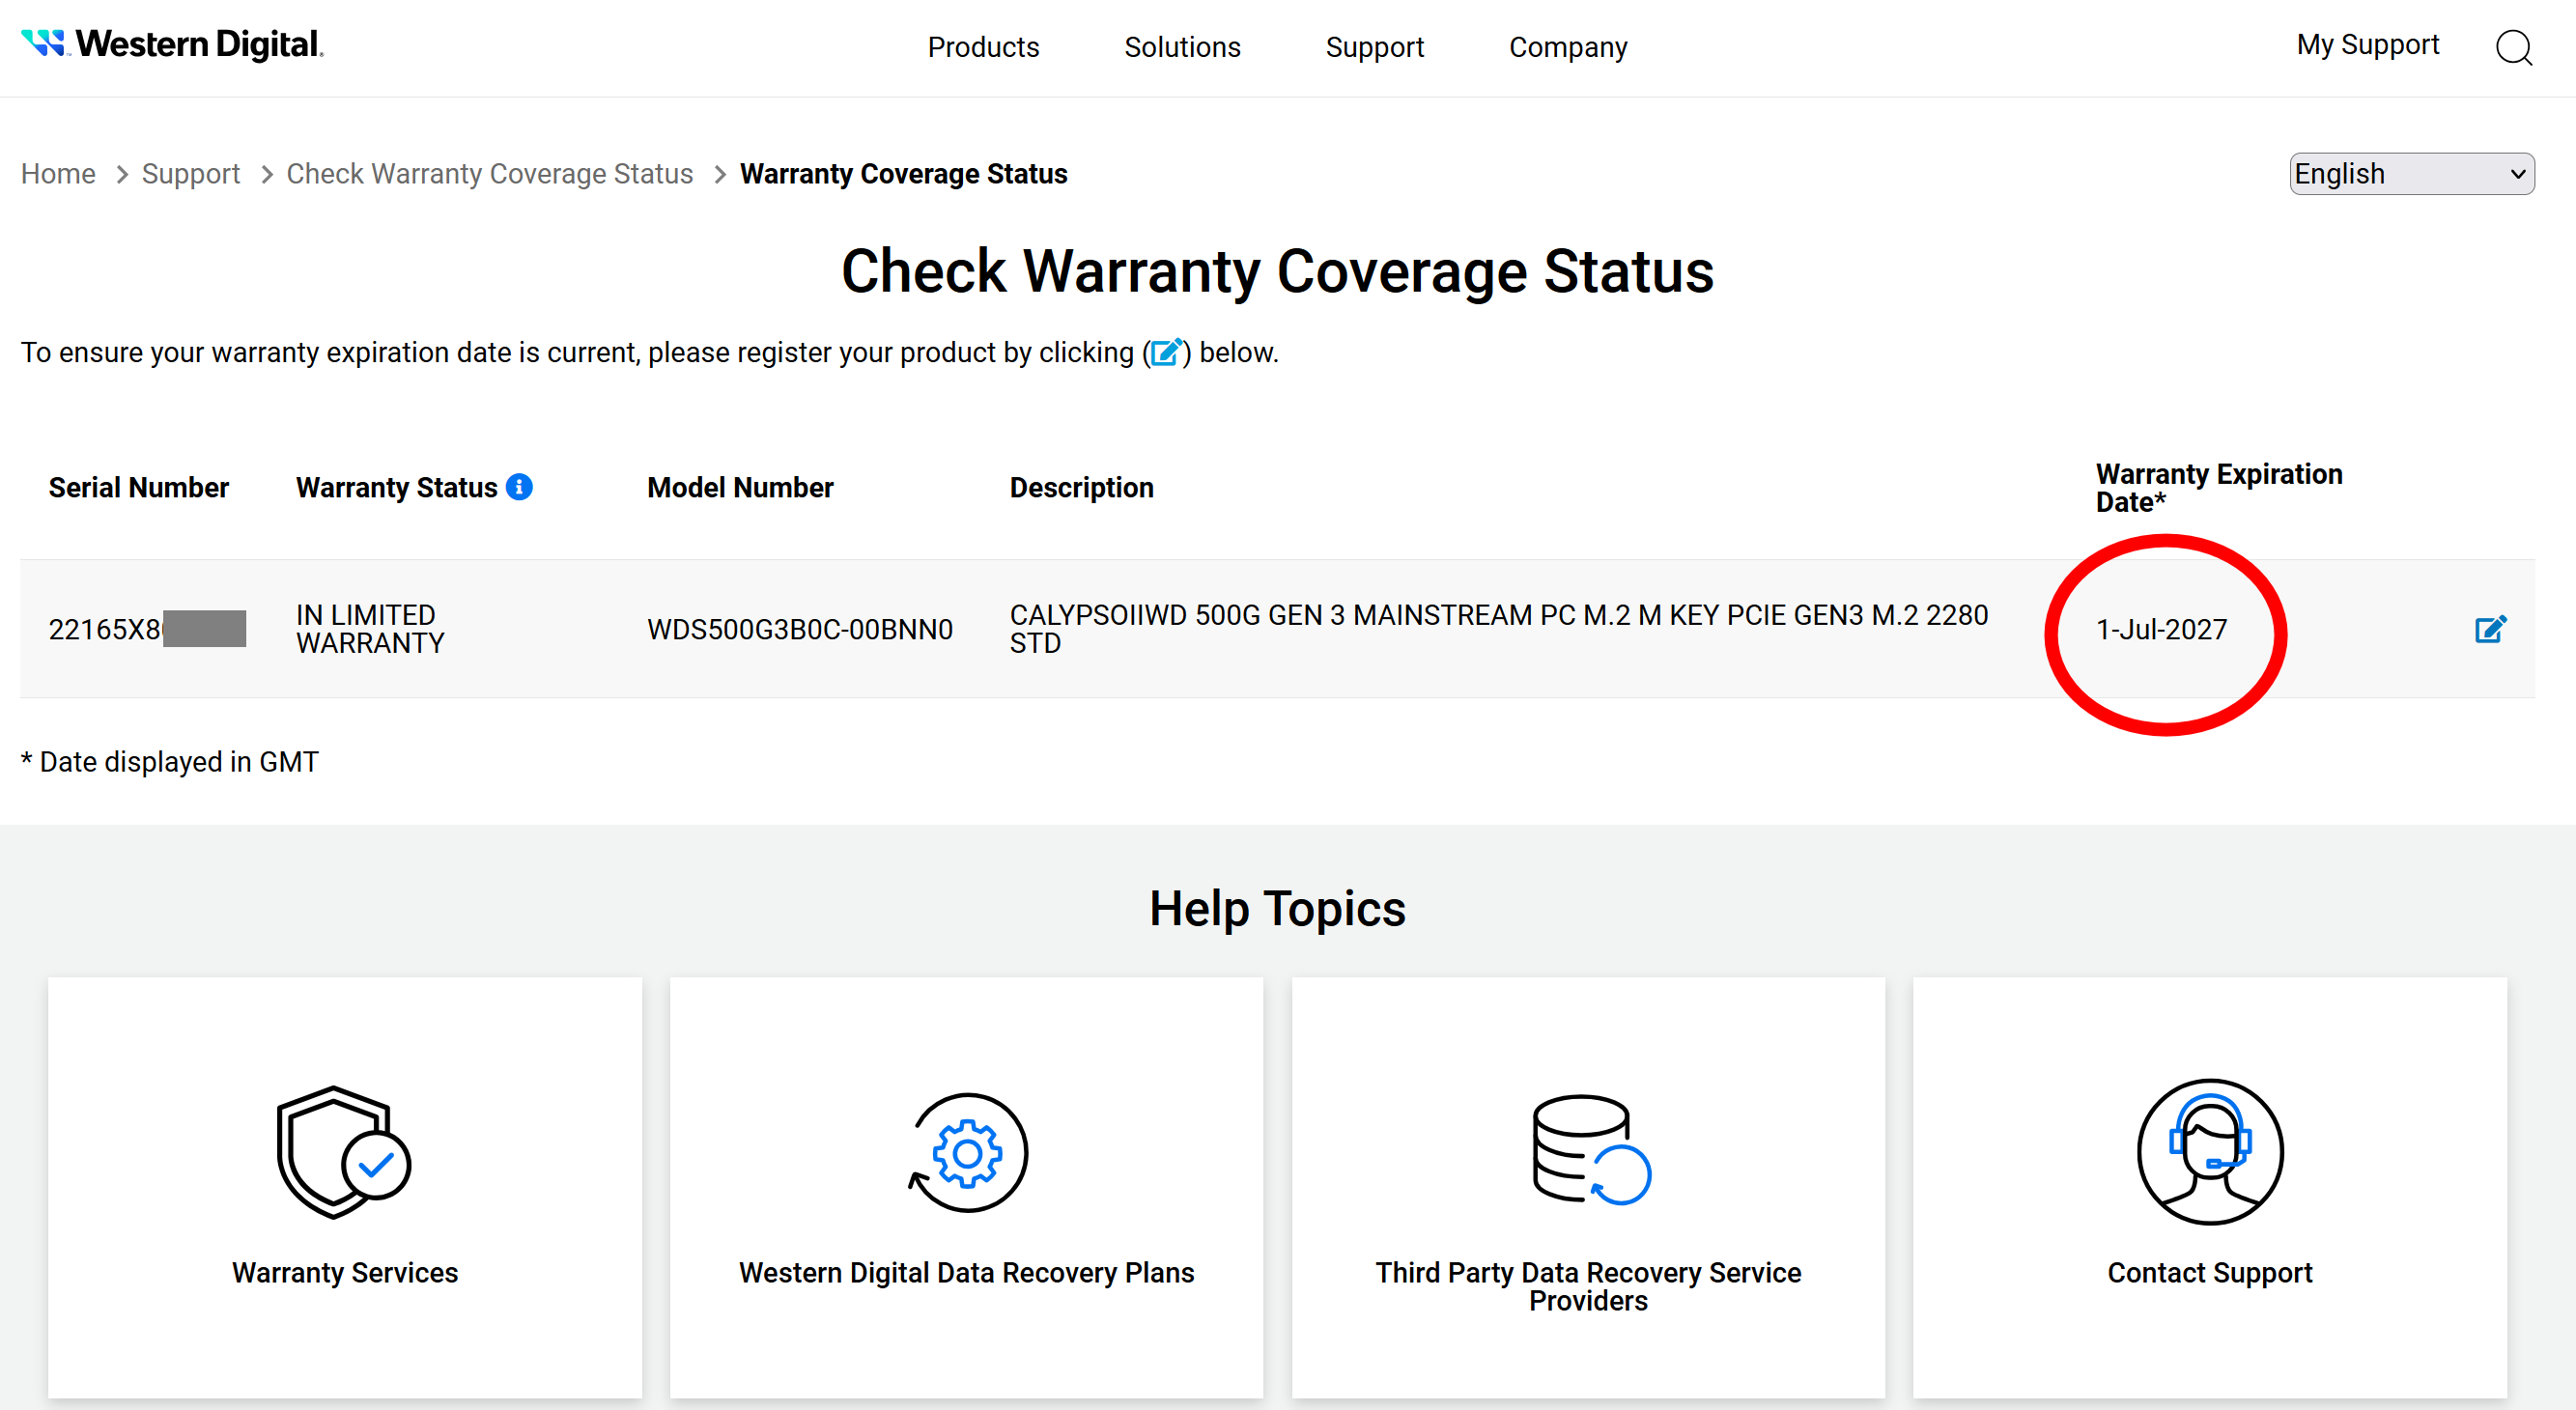Click model number WDS500G3B0C-00BNN0
This screenshot has width=2576, height=1410.
point(800,629)
